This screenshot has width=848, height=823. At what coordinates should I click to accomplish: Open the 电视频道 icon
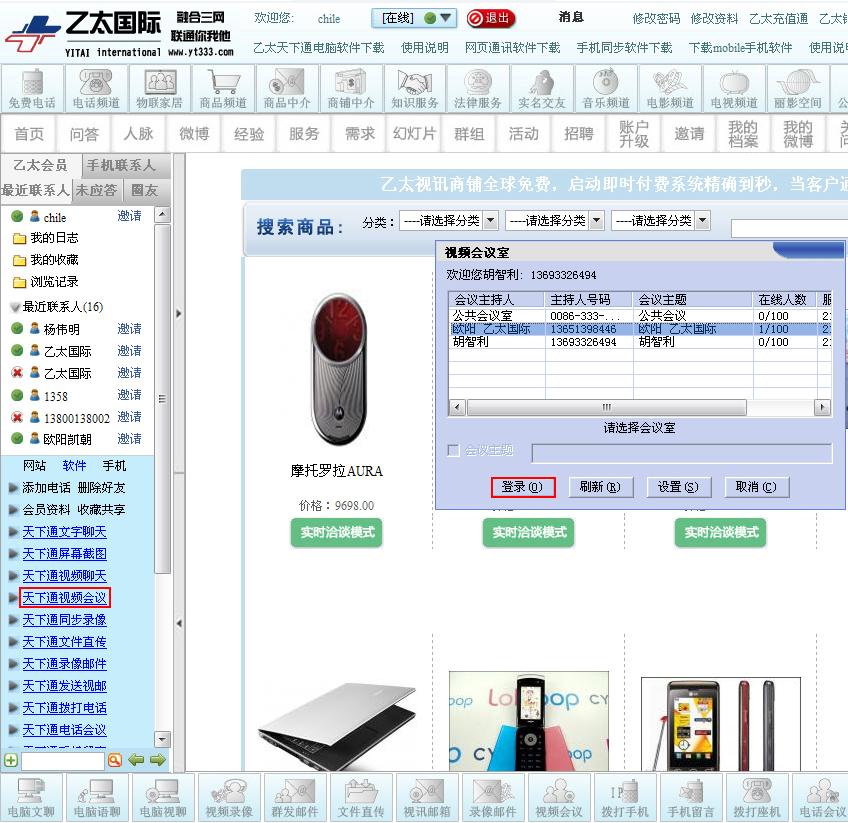tap(734, 88)
